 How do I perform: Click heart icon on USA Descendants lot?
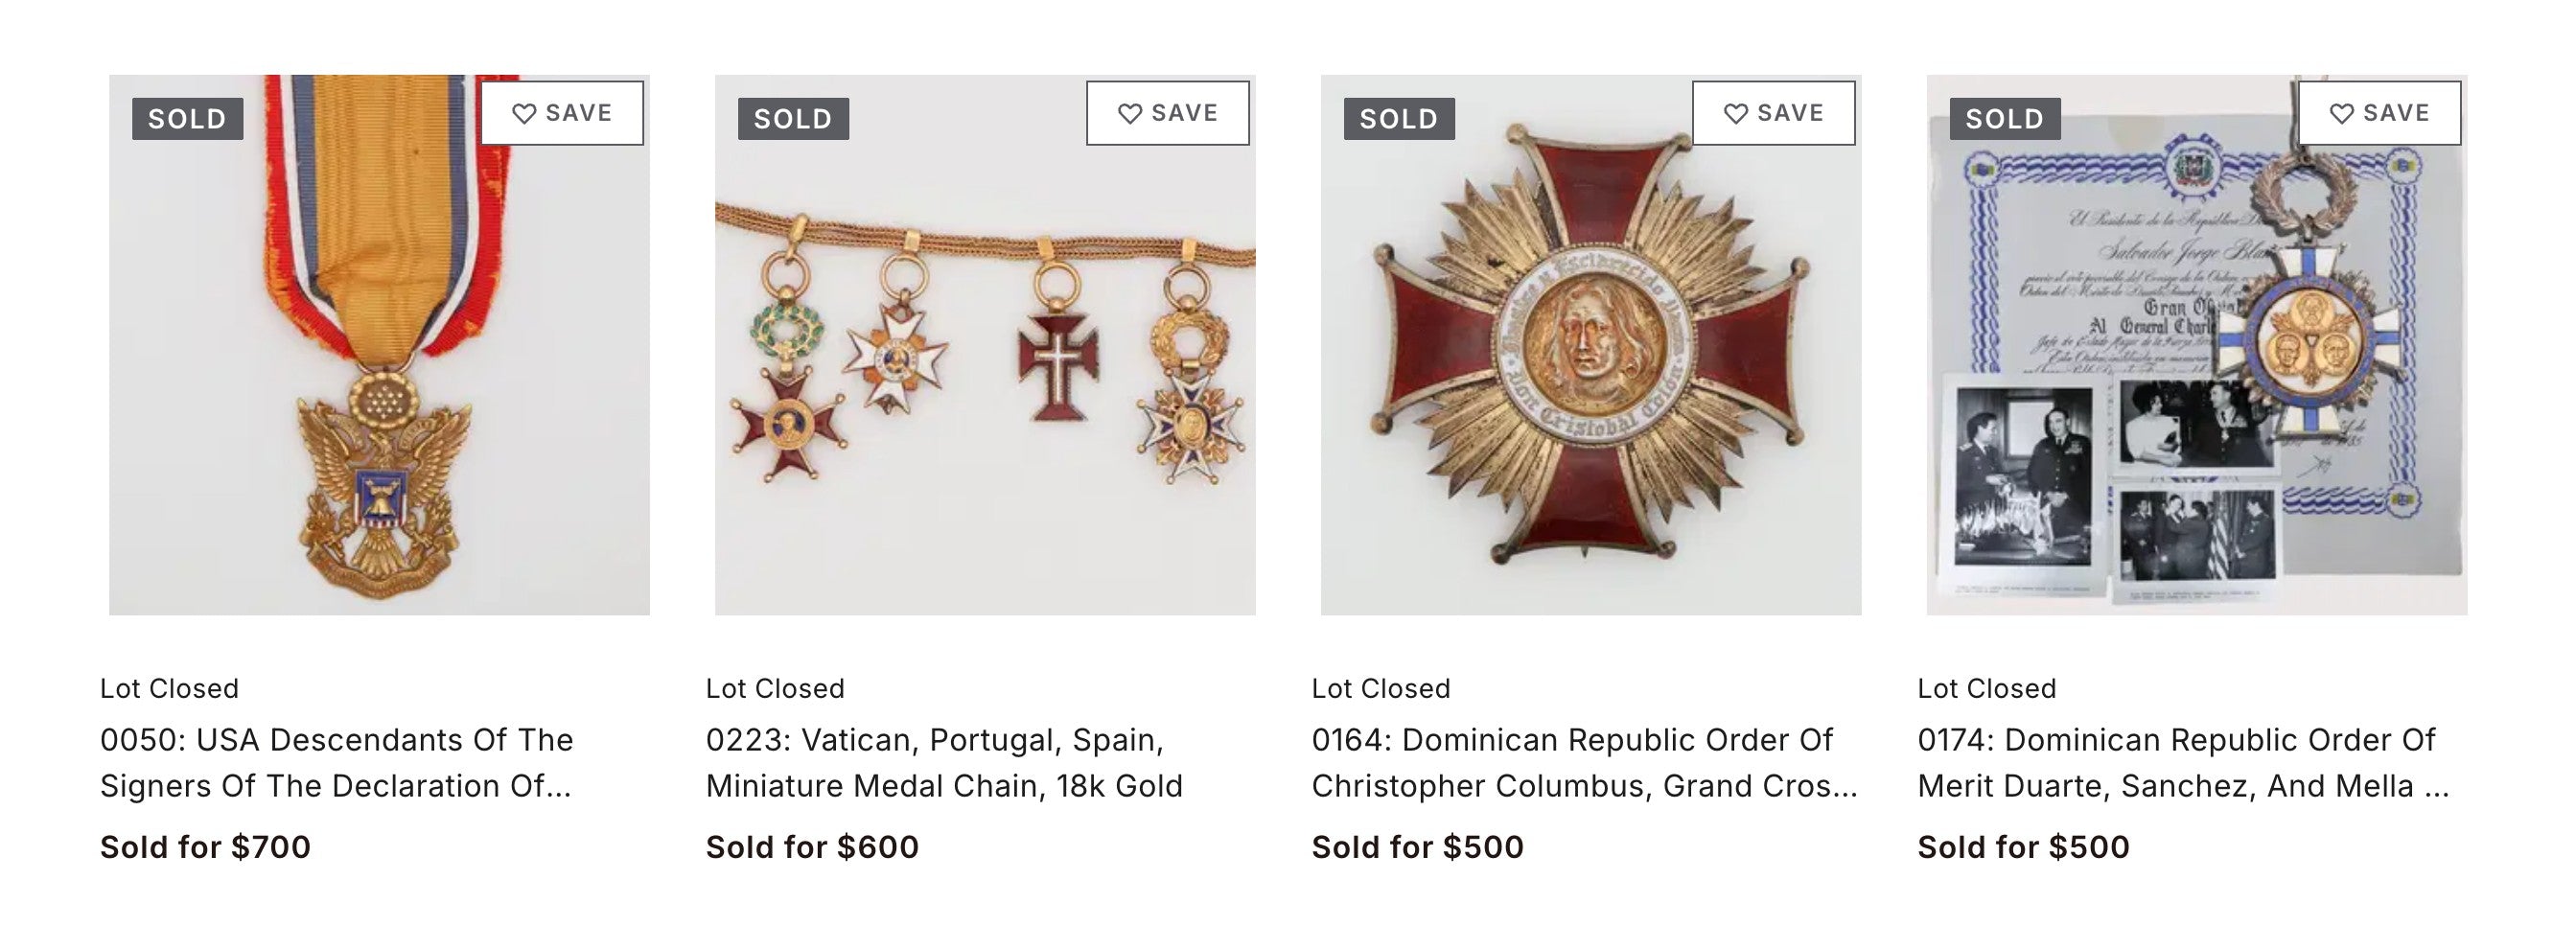pyautogui.click(x=524, y=114)
